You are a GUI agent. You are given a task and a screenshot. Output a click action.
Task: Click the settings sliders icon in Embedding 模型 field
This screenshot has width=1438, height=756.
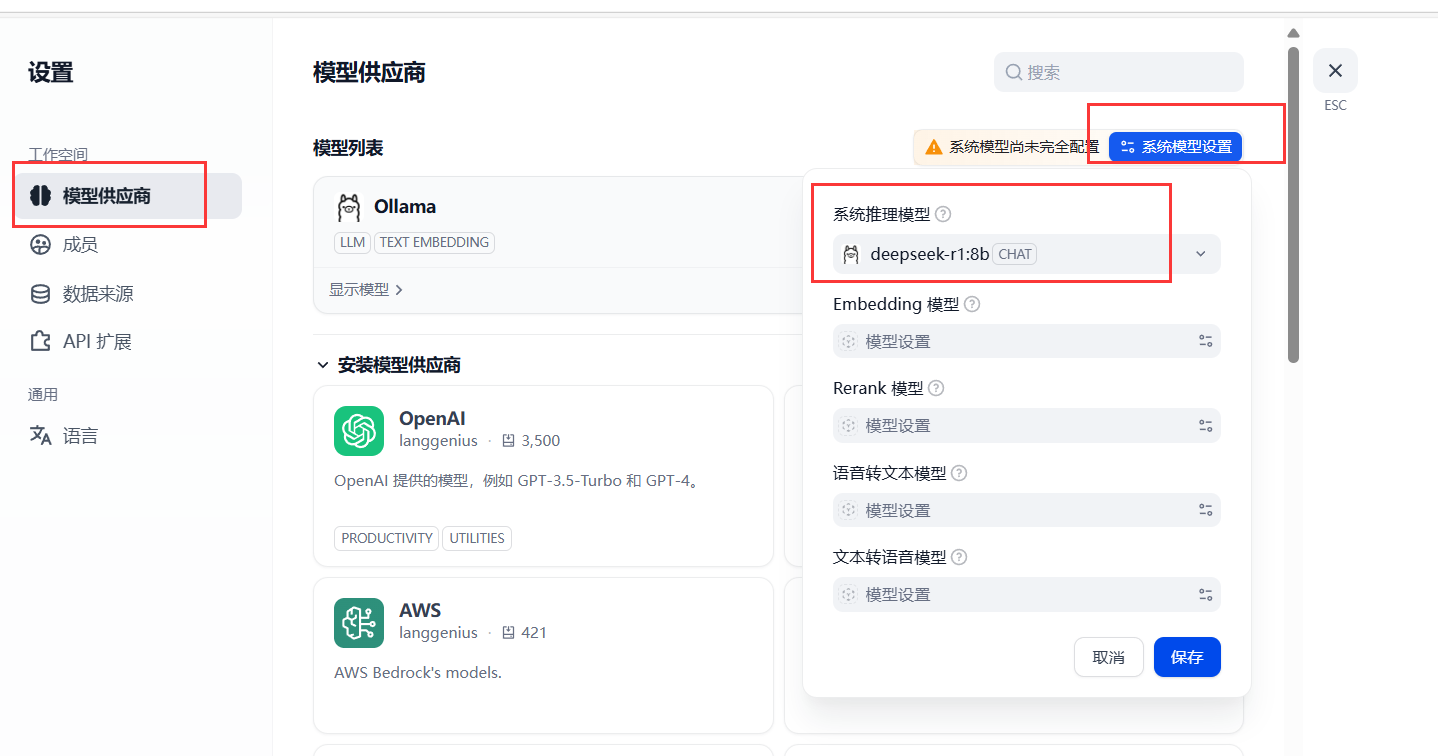tap(1205, 341)
